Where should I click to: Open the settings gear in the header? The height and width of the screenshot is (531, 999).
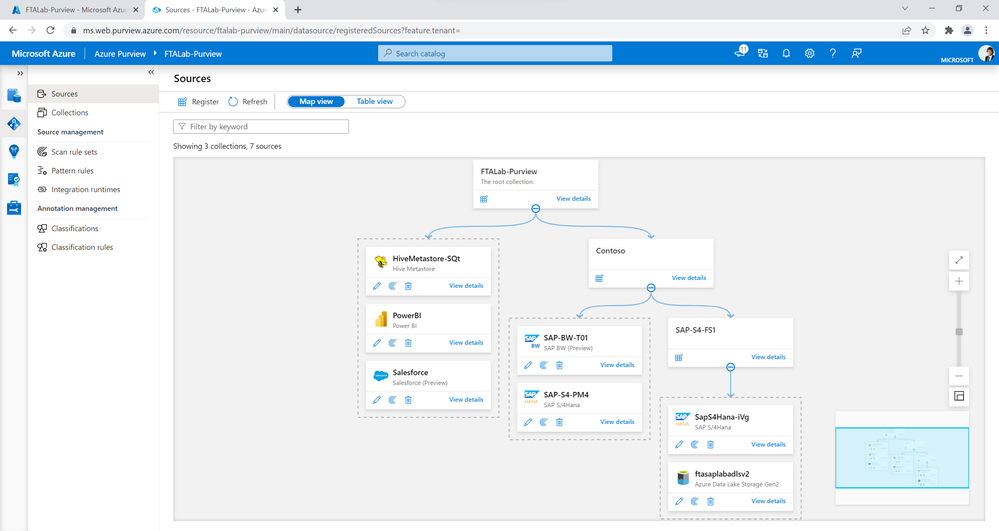[809, 54]
